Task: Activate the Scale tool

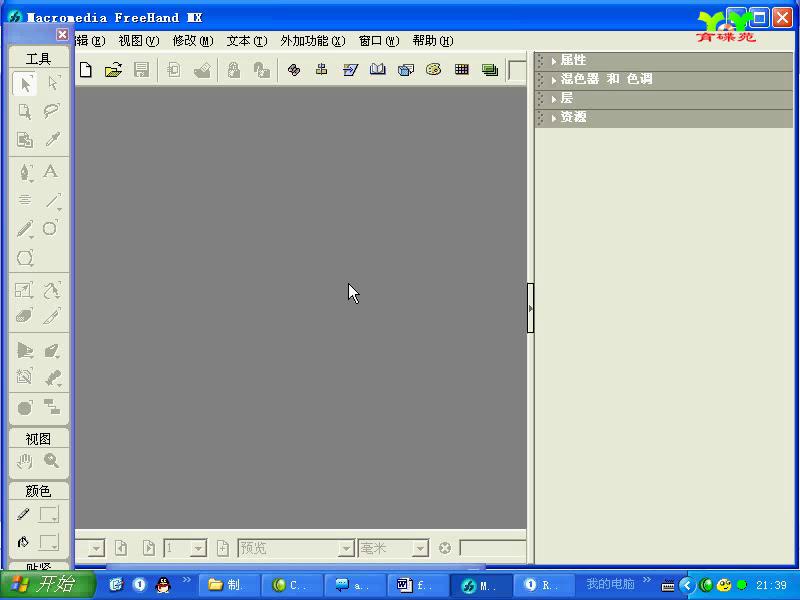Action: 24,290
